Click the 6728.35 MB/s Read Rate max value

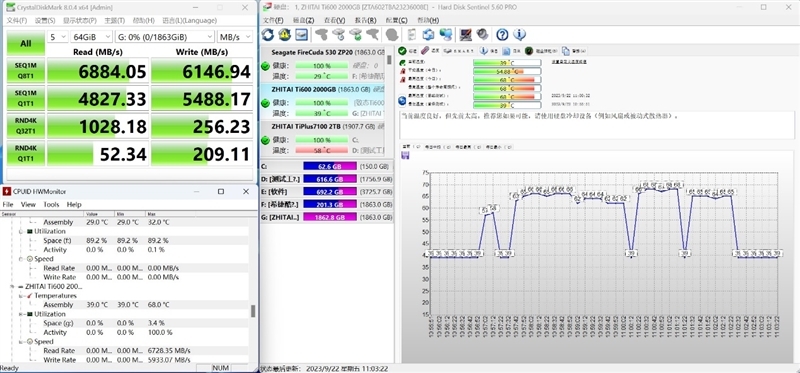pyautogui.click(x=169, y=351)
